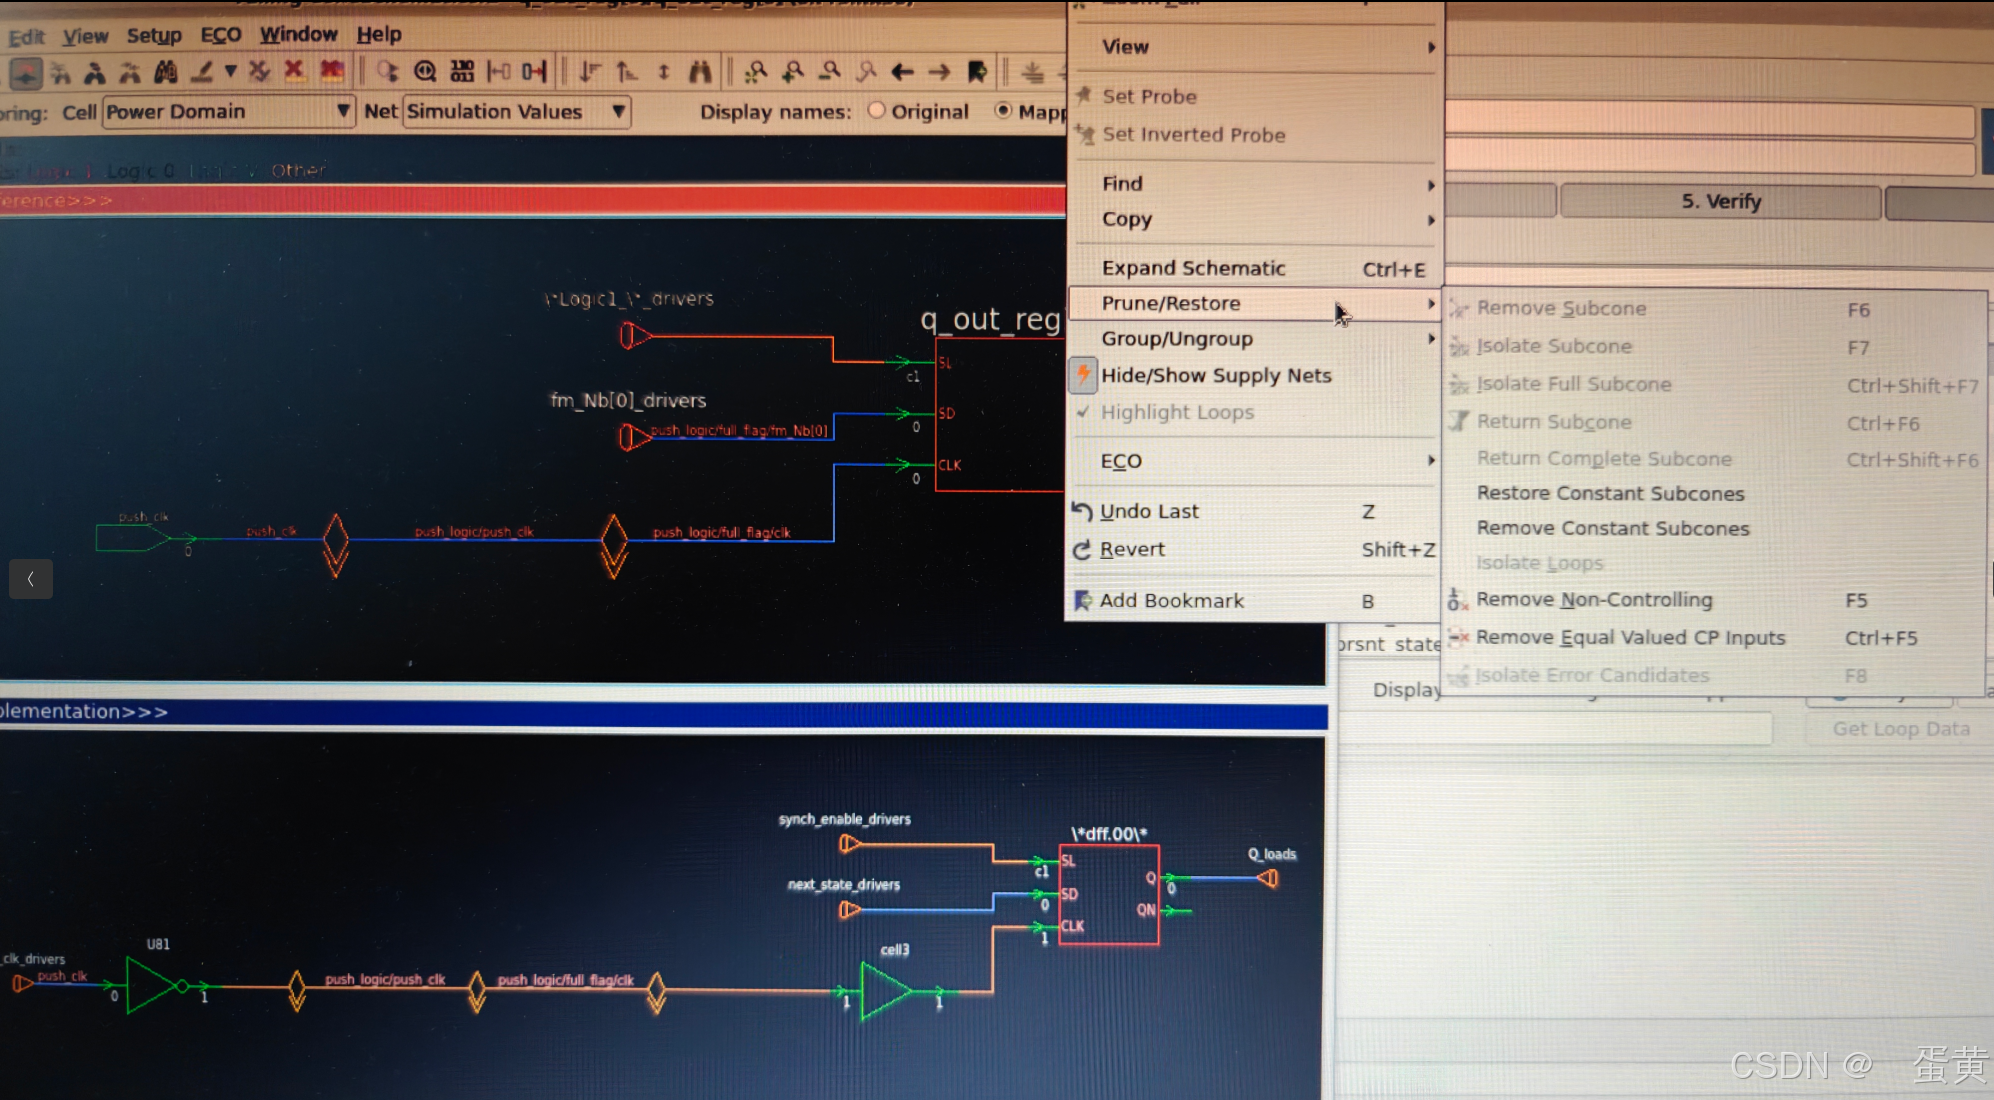Viewport: 1994px width, 1100px height.
Task: Click Restore Constant Subcones entry
Action: (x=1610, y=493)
